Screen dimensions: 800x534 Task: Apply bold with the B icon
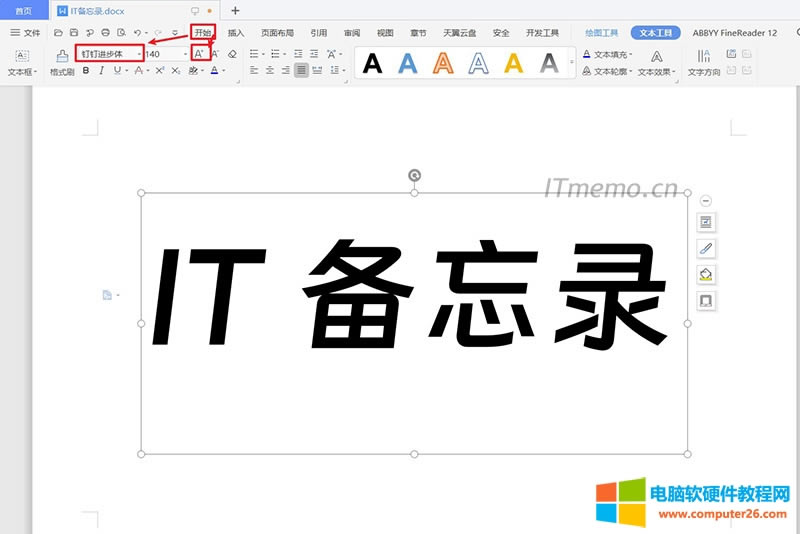(x=86, y=71)
